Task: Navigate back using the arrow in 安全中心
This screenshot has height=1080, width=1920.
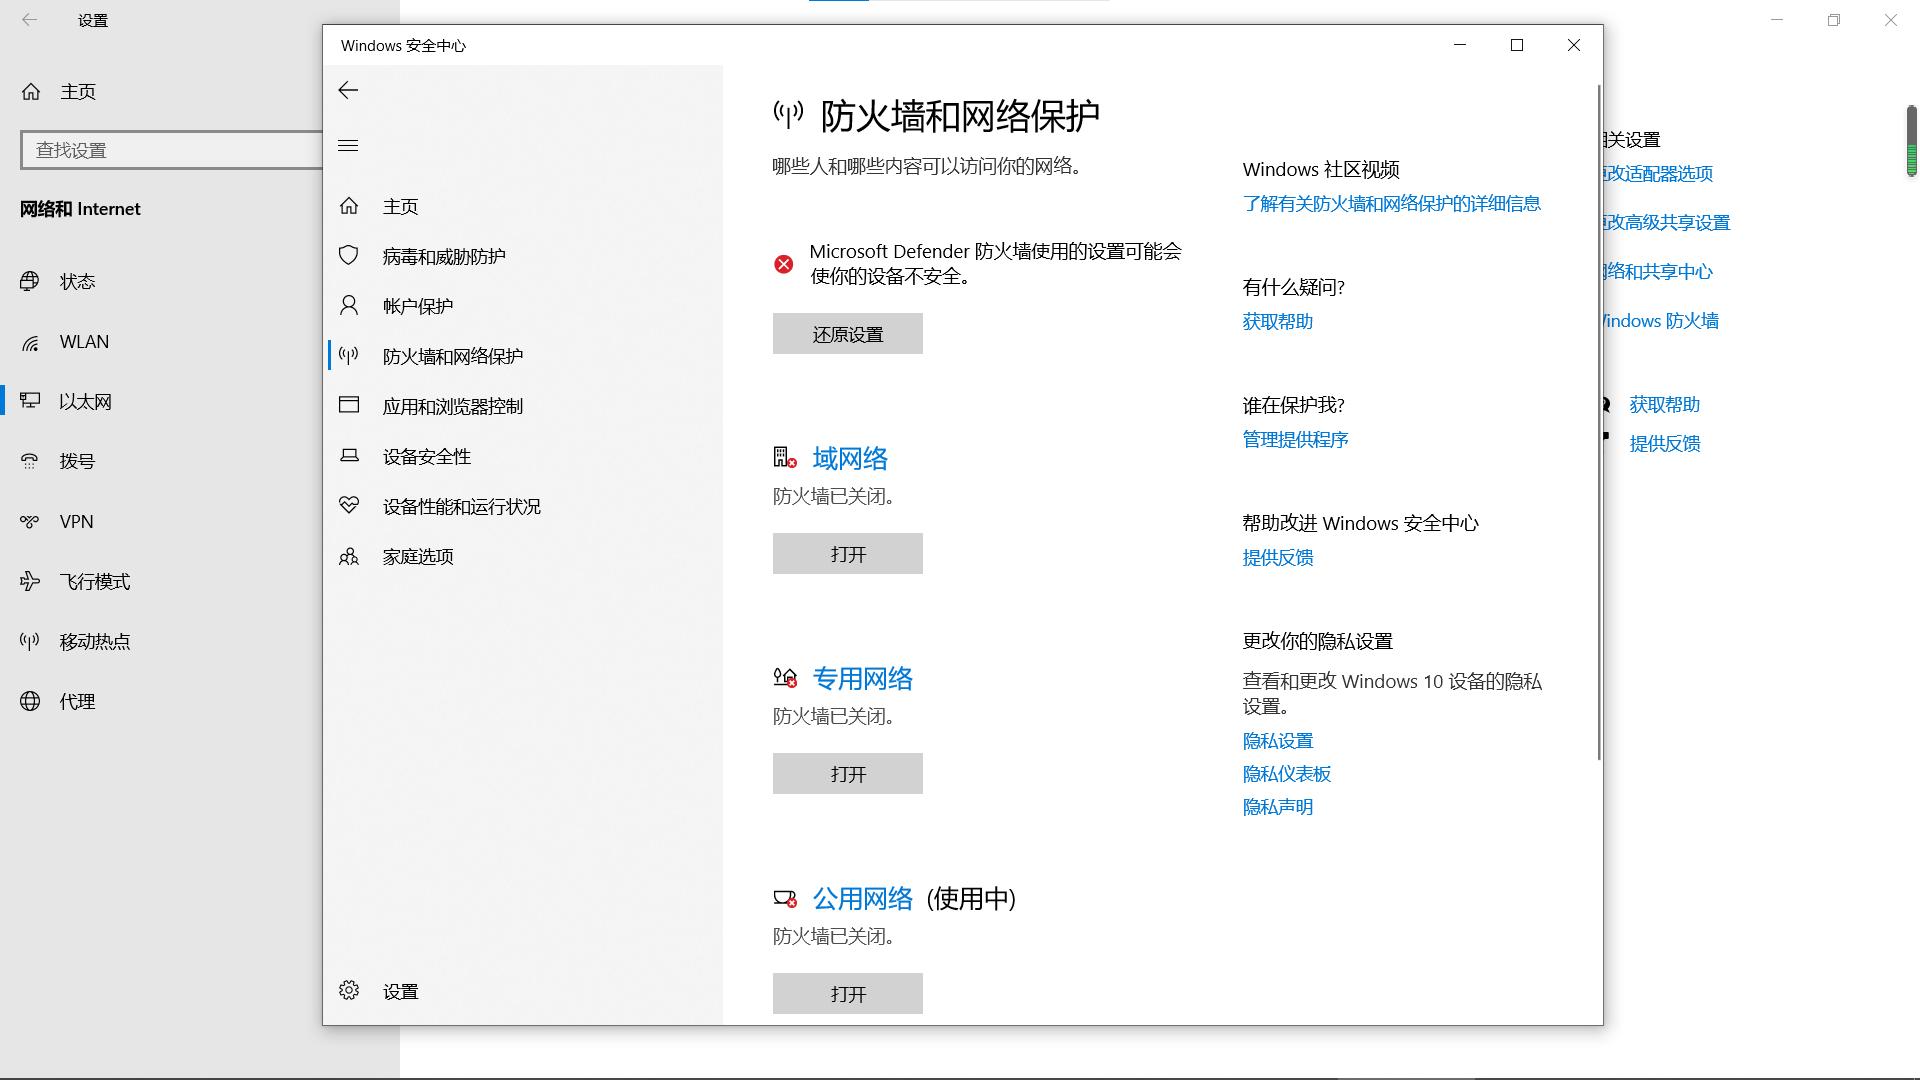Action: [348, 90]
